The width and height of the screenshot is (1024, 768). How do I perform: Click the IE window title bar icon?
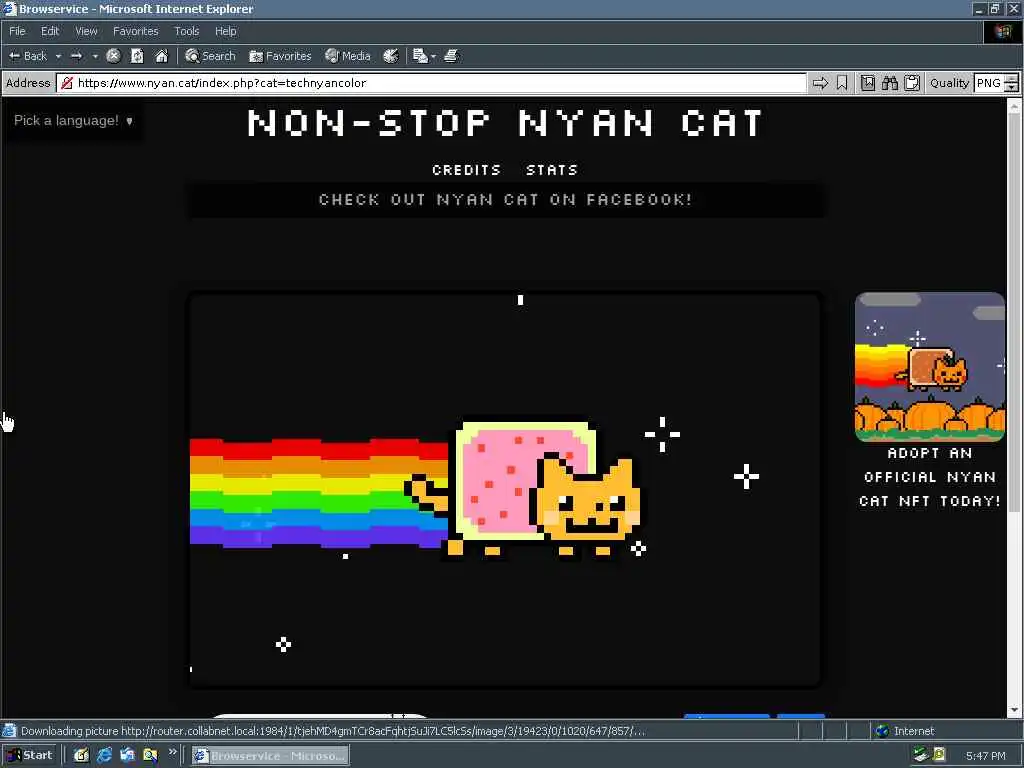(x=10, y=8)
